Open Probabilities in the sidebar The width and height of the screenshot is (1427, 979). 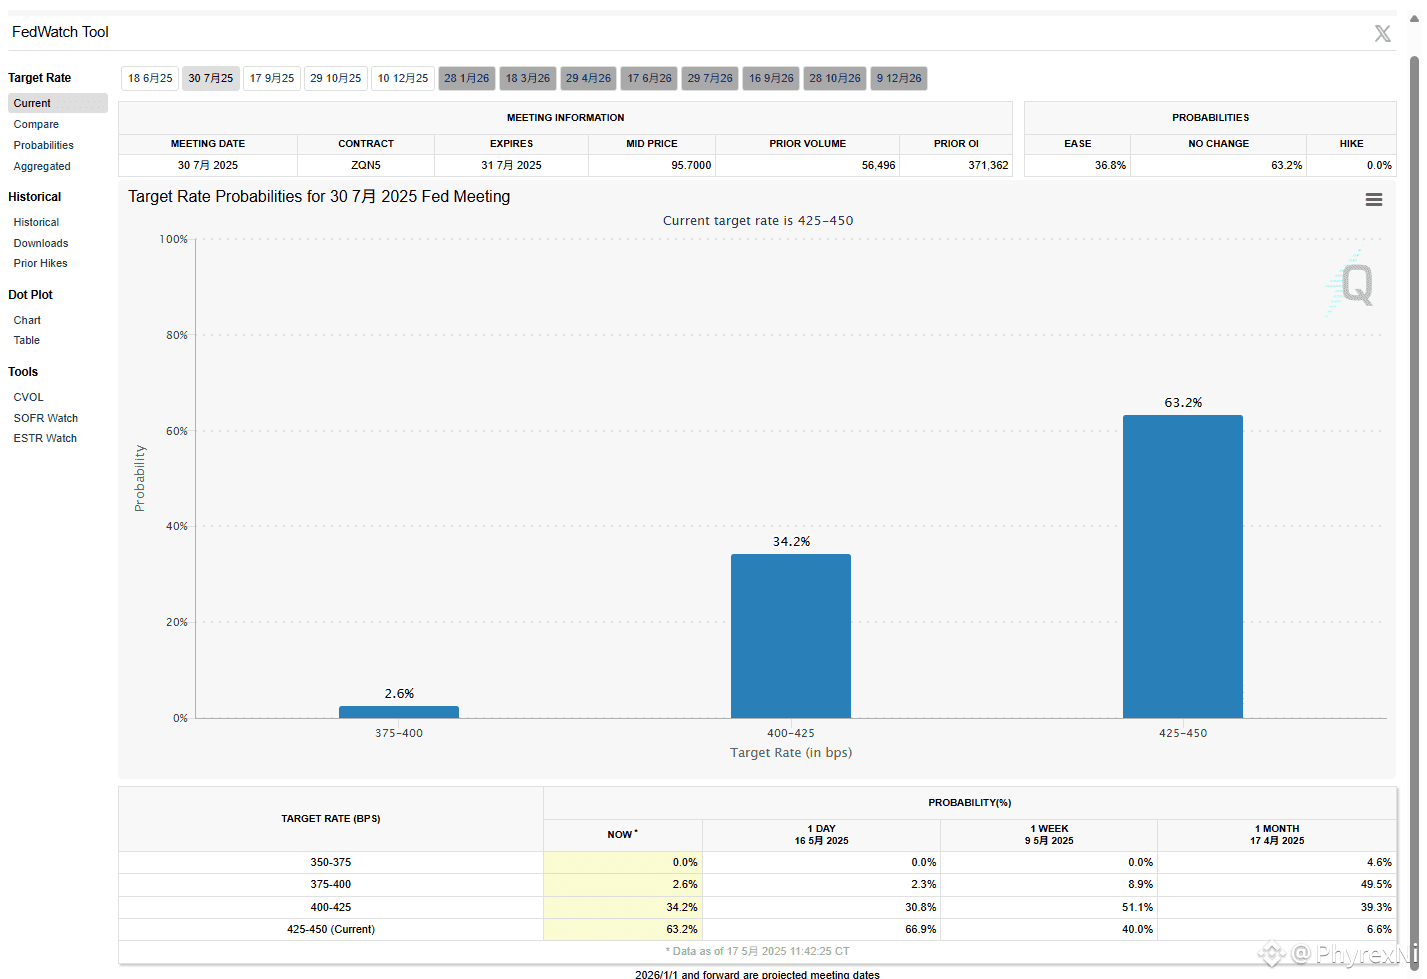click(44, 145)
